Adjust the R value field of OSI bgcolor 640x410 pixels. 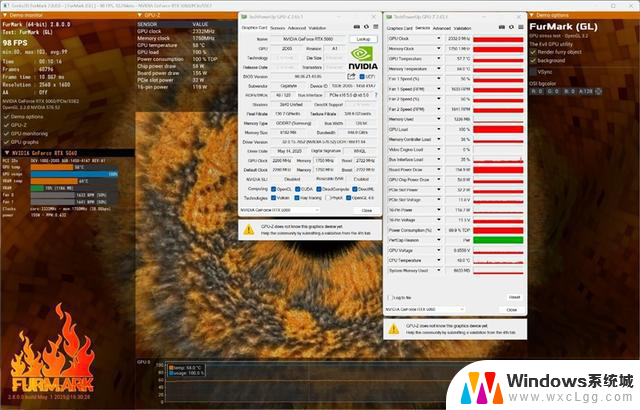tap(537, 91)
